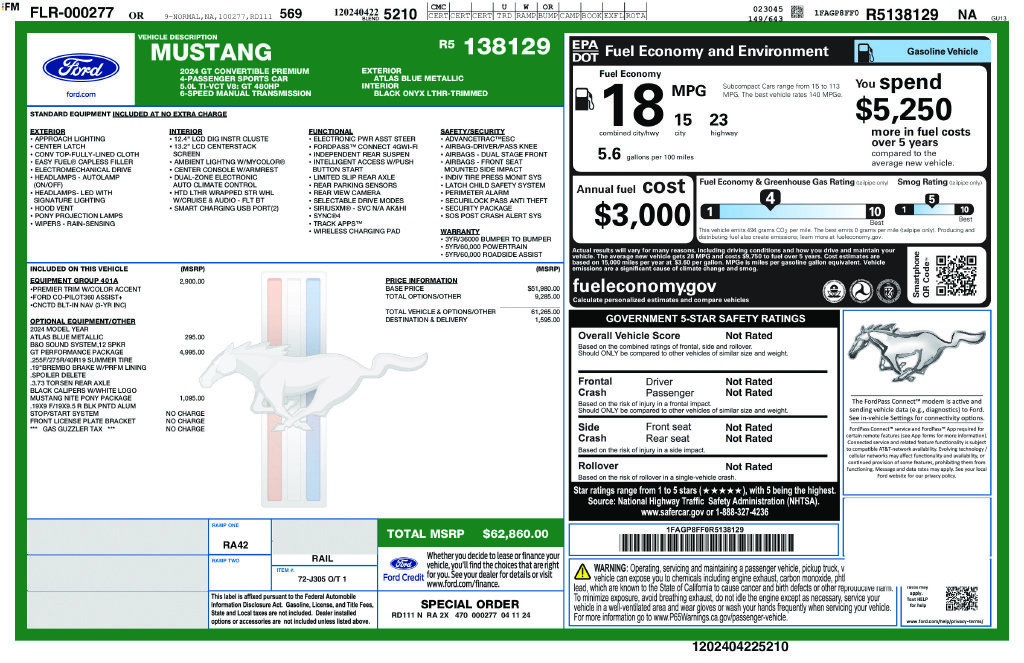Open the fueleconomy.gov link

(644, 285)
